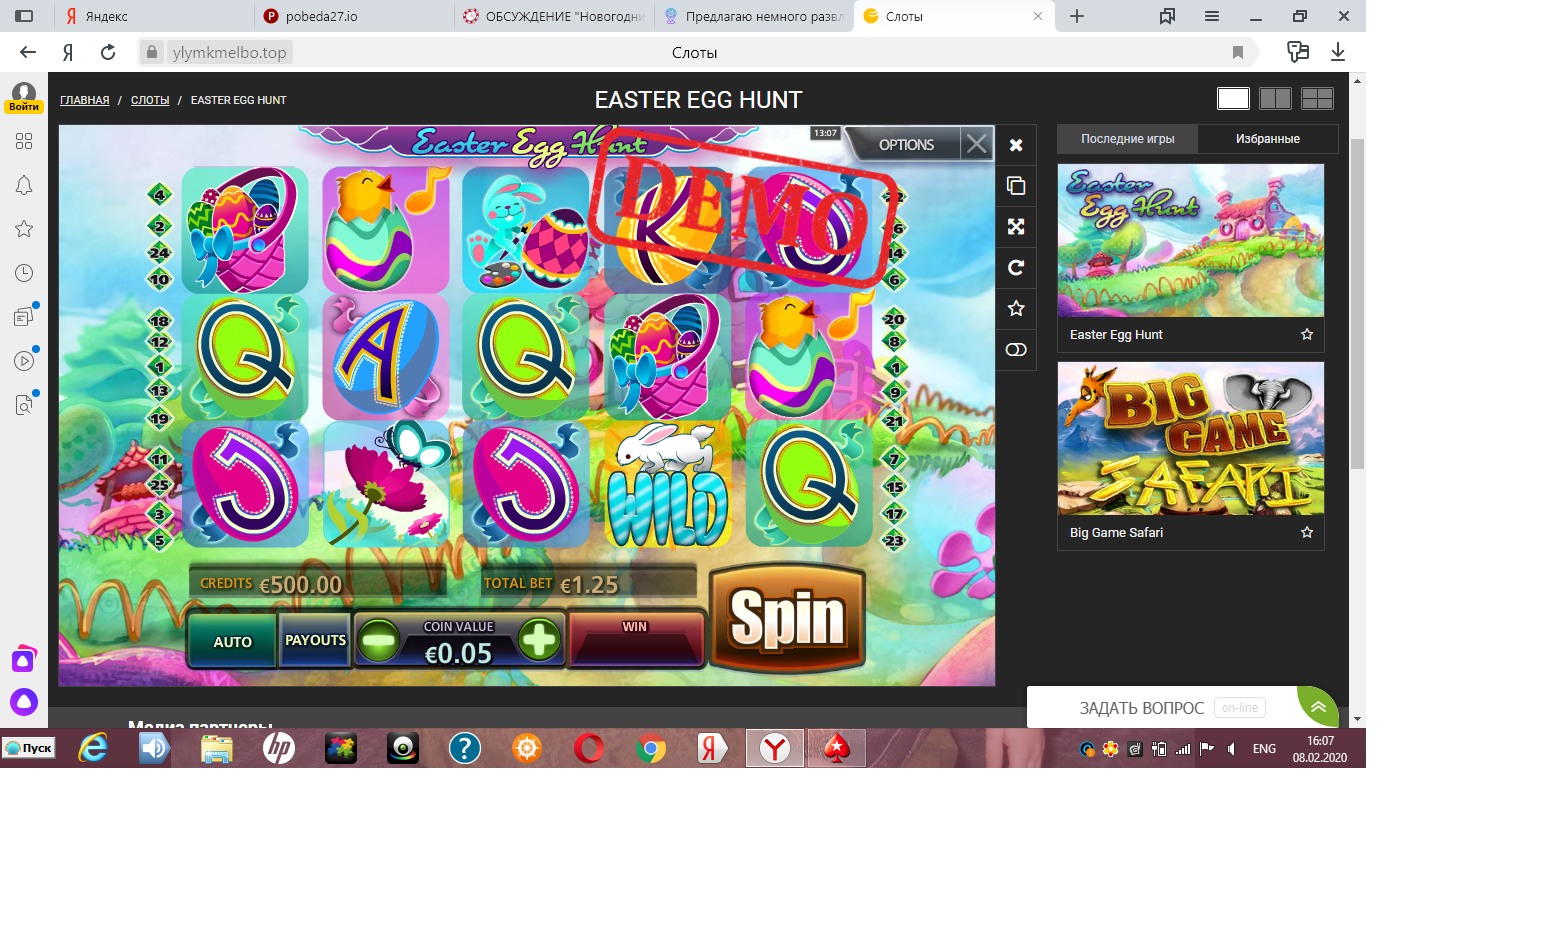Open the Easter Egg Hunt thumbnail
This screenshot has width=1554, height=930.
tap(1191, 241)
